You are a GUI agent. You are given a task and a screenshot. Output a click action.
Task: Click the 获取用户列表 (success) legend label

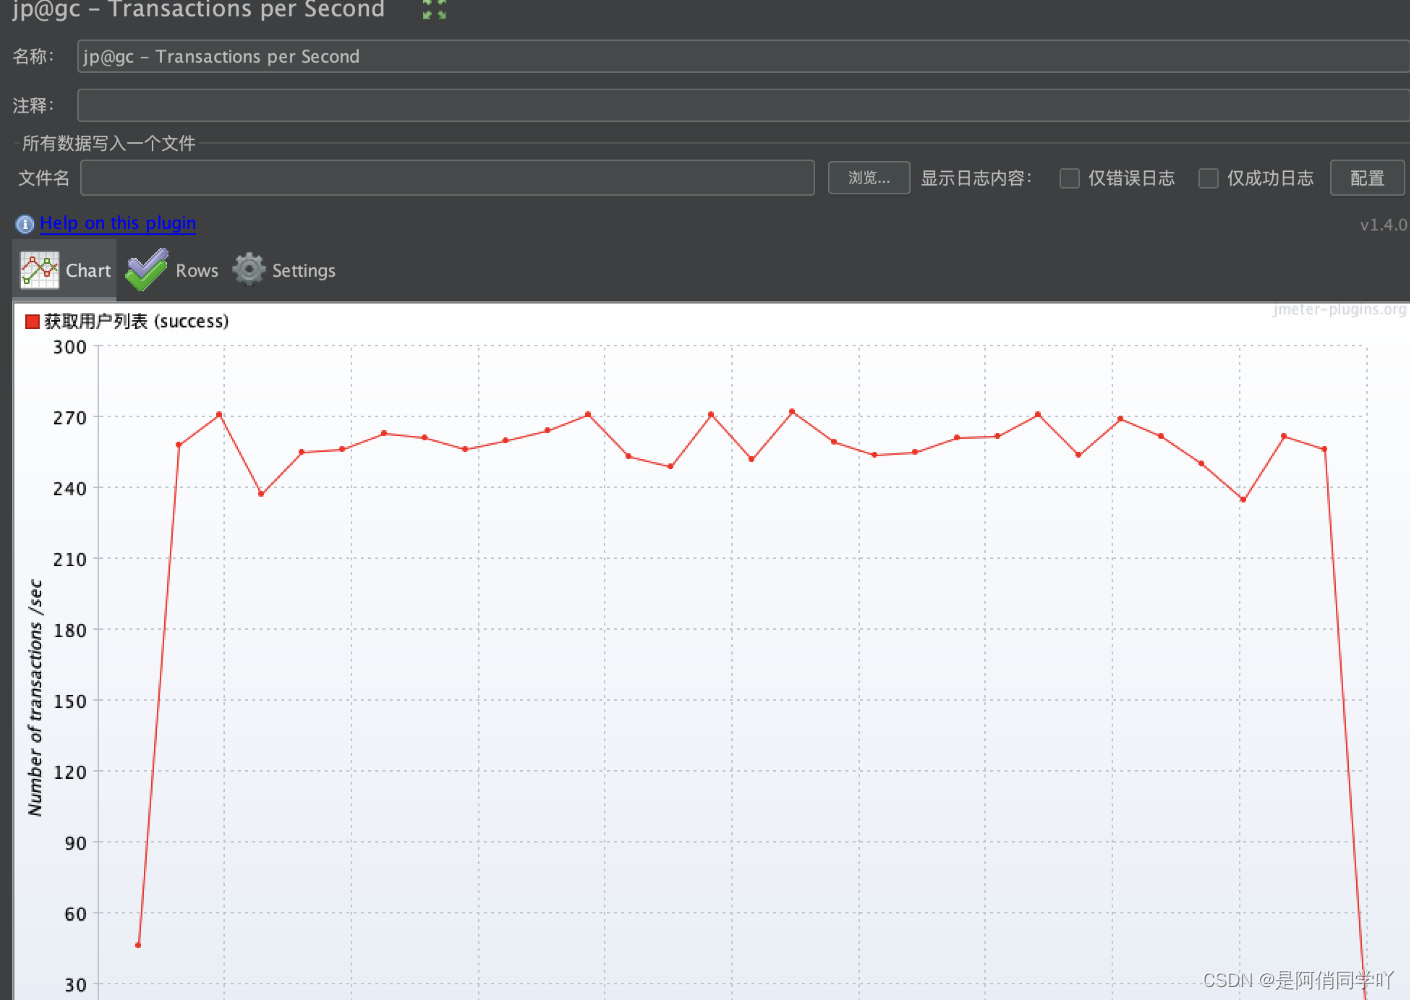click(136, 321)
